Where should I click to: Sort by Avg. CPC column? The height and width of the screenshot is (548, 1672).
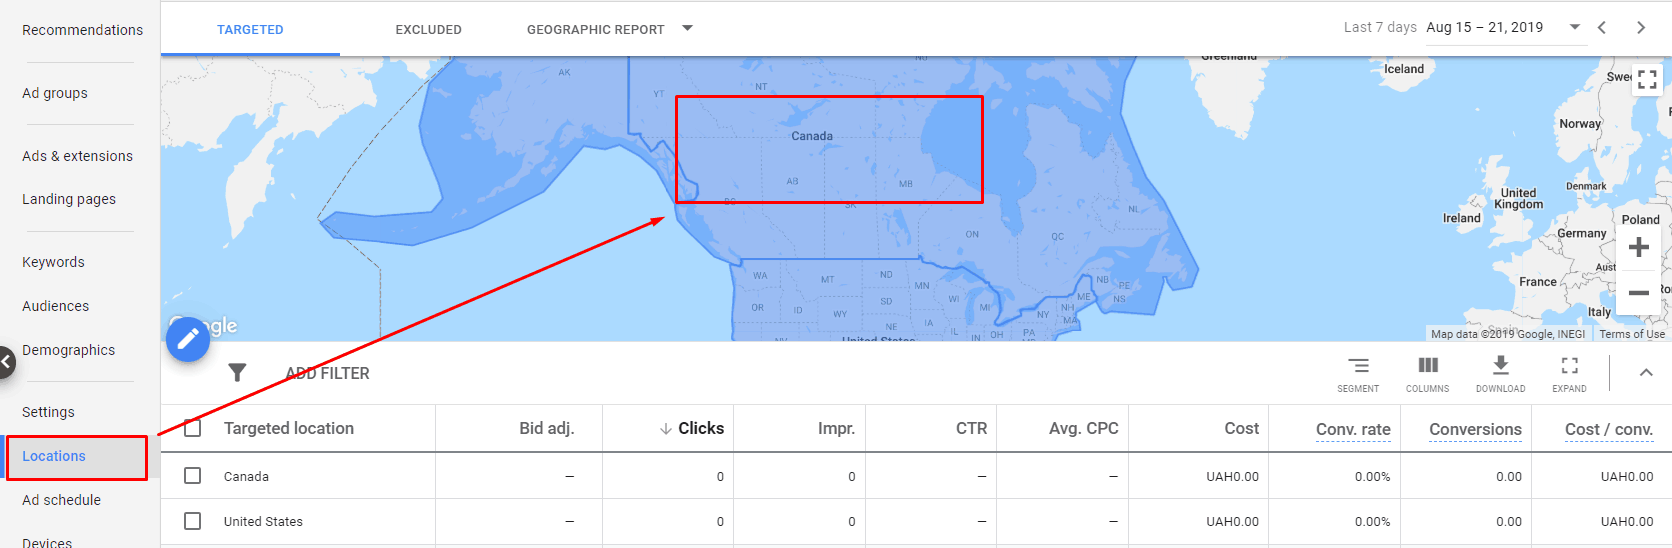[1083, 428]
